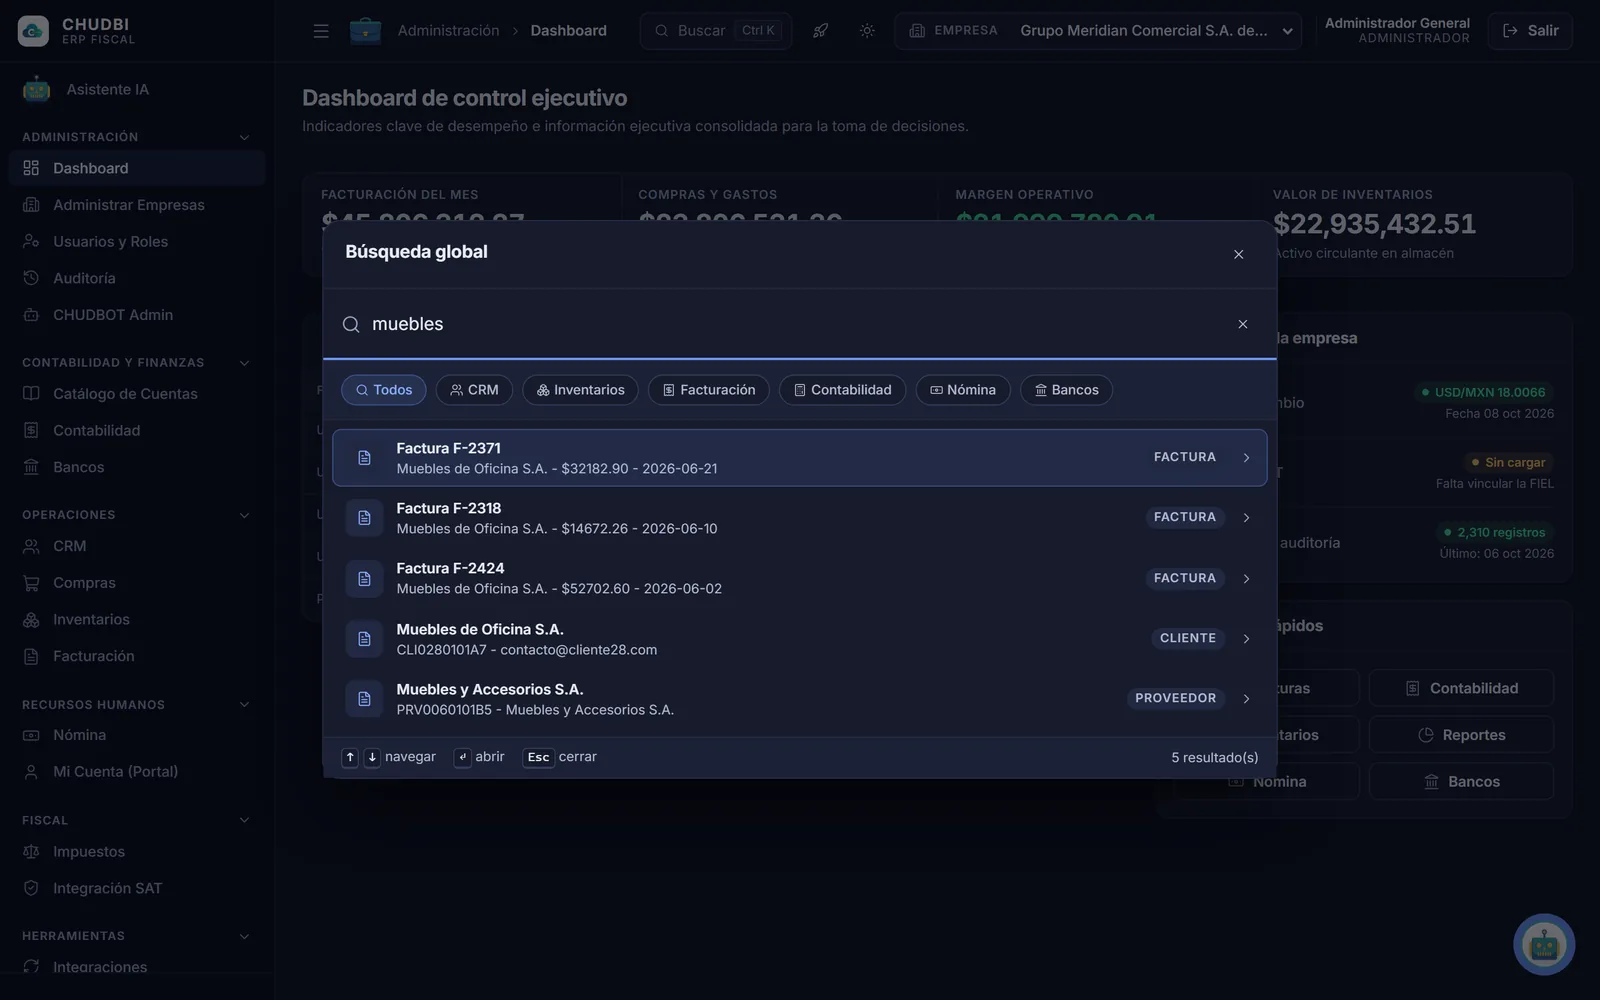The height and width of the screenshot is (1000, 1600).
Task: Open Integración SAT in sidebar
Action: pos(136,888)
